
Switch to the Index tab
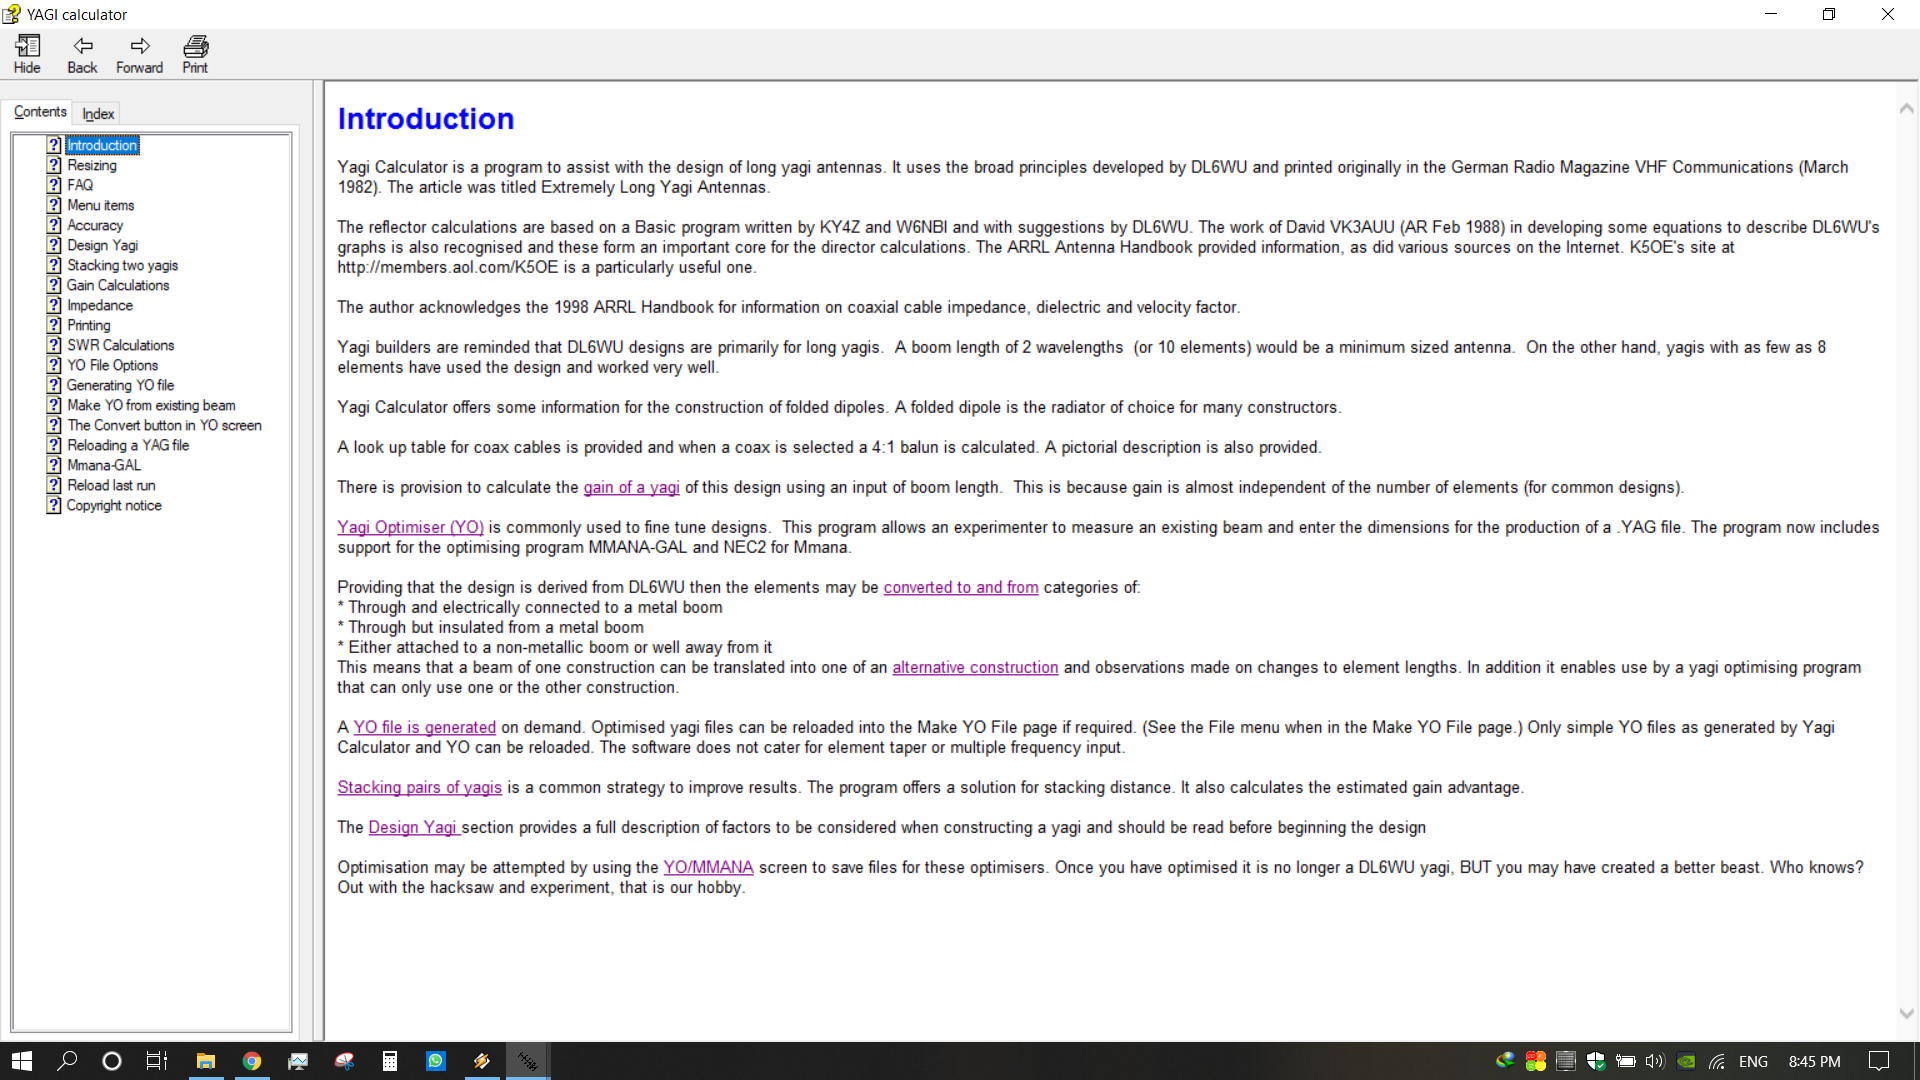point(97,113)
